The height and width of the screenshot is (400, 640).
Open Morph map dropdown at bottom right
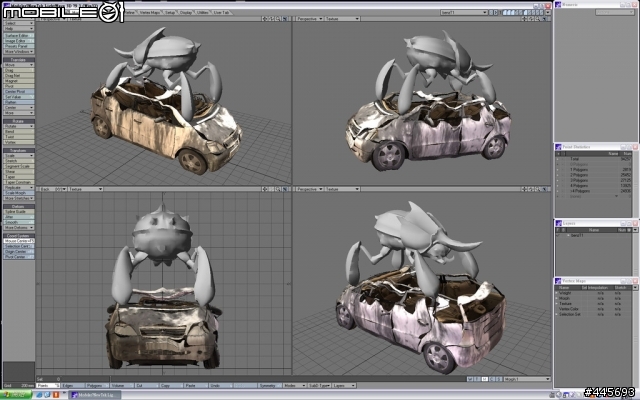pyautogui.click(x=527, y=379)
